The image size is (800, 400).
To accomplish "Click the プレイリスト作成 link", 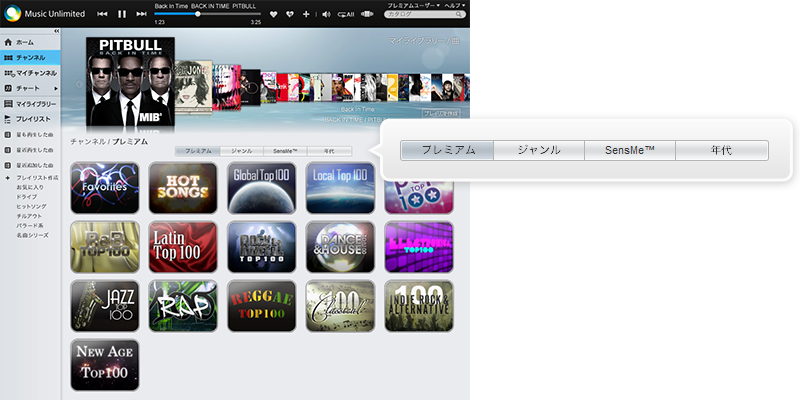I will (x=36, y=177).
